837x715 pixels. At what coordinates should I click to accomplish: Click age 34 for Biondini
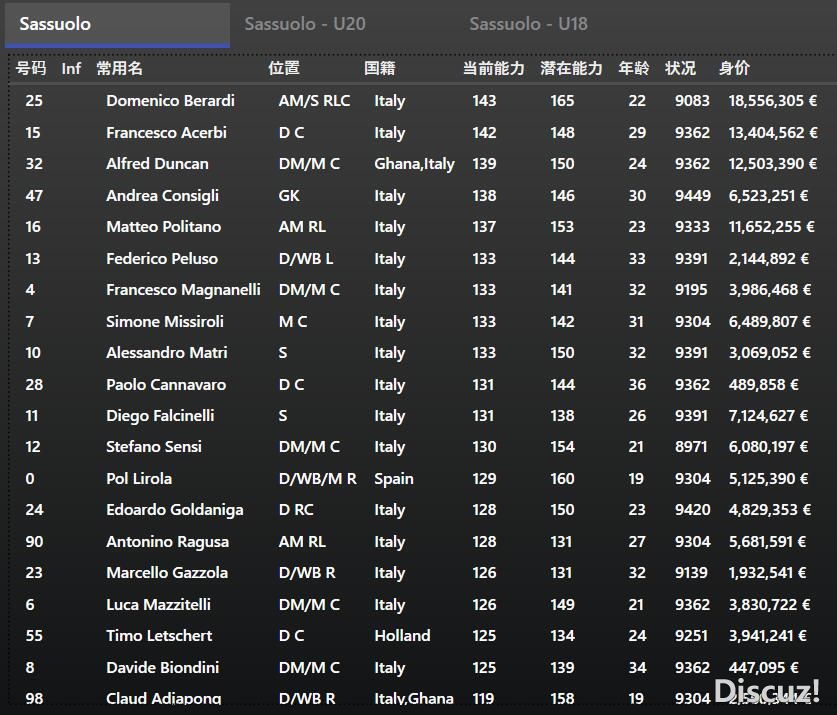tap(637, 668)
